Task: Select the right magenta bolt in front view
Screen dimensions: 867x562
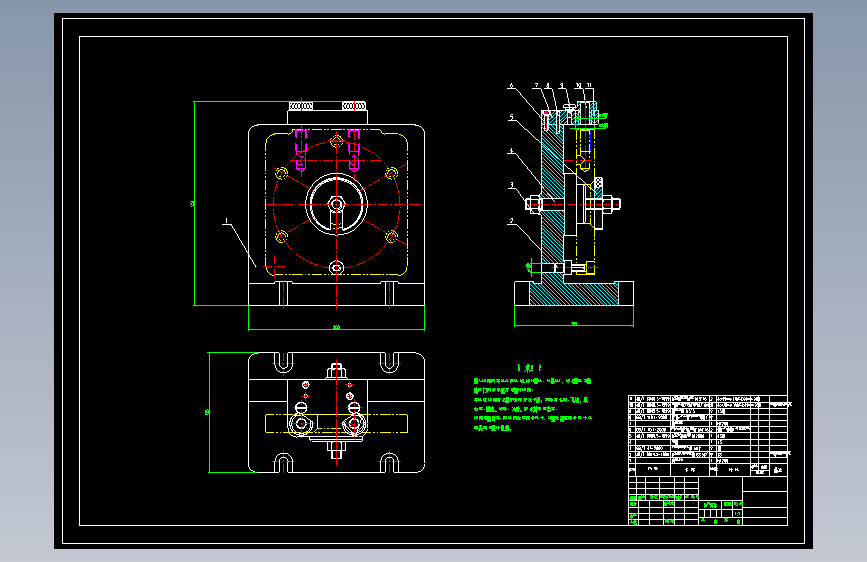Action: tap(354, 150)
